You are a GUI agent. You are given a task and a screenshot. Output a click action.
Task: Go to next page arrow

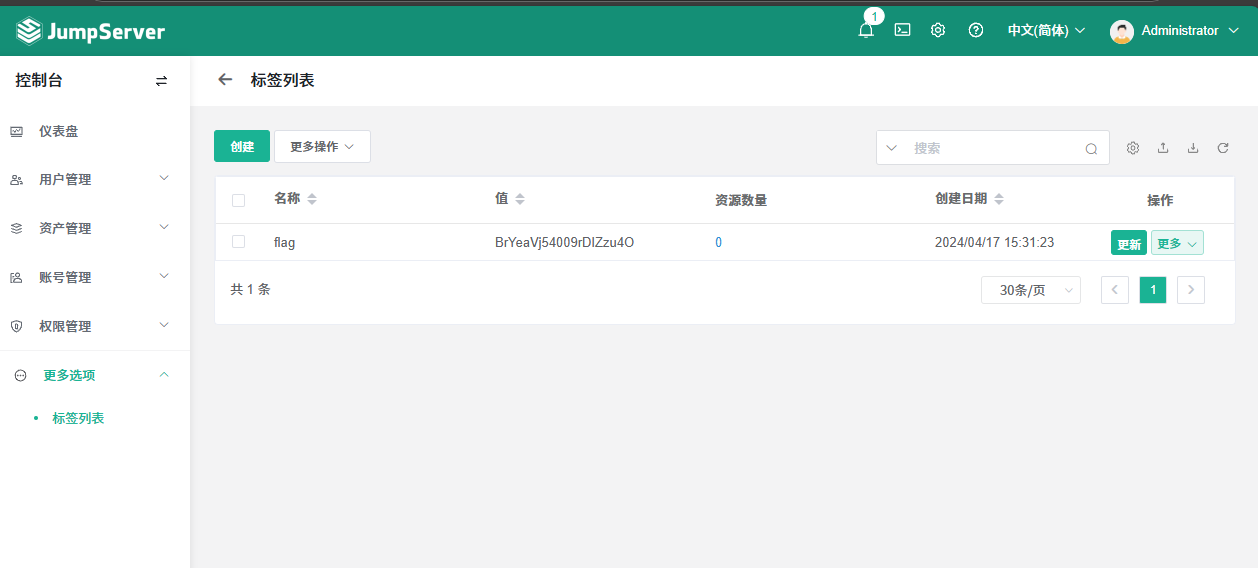[x=1191, y=290]
